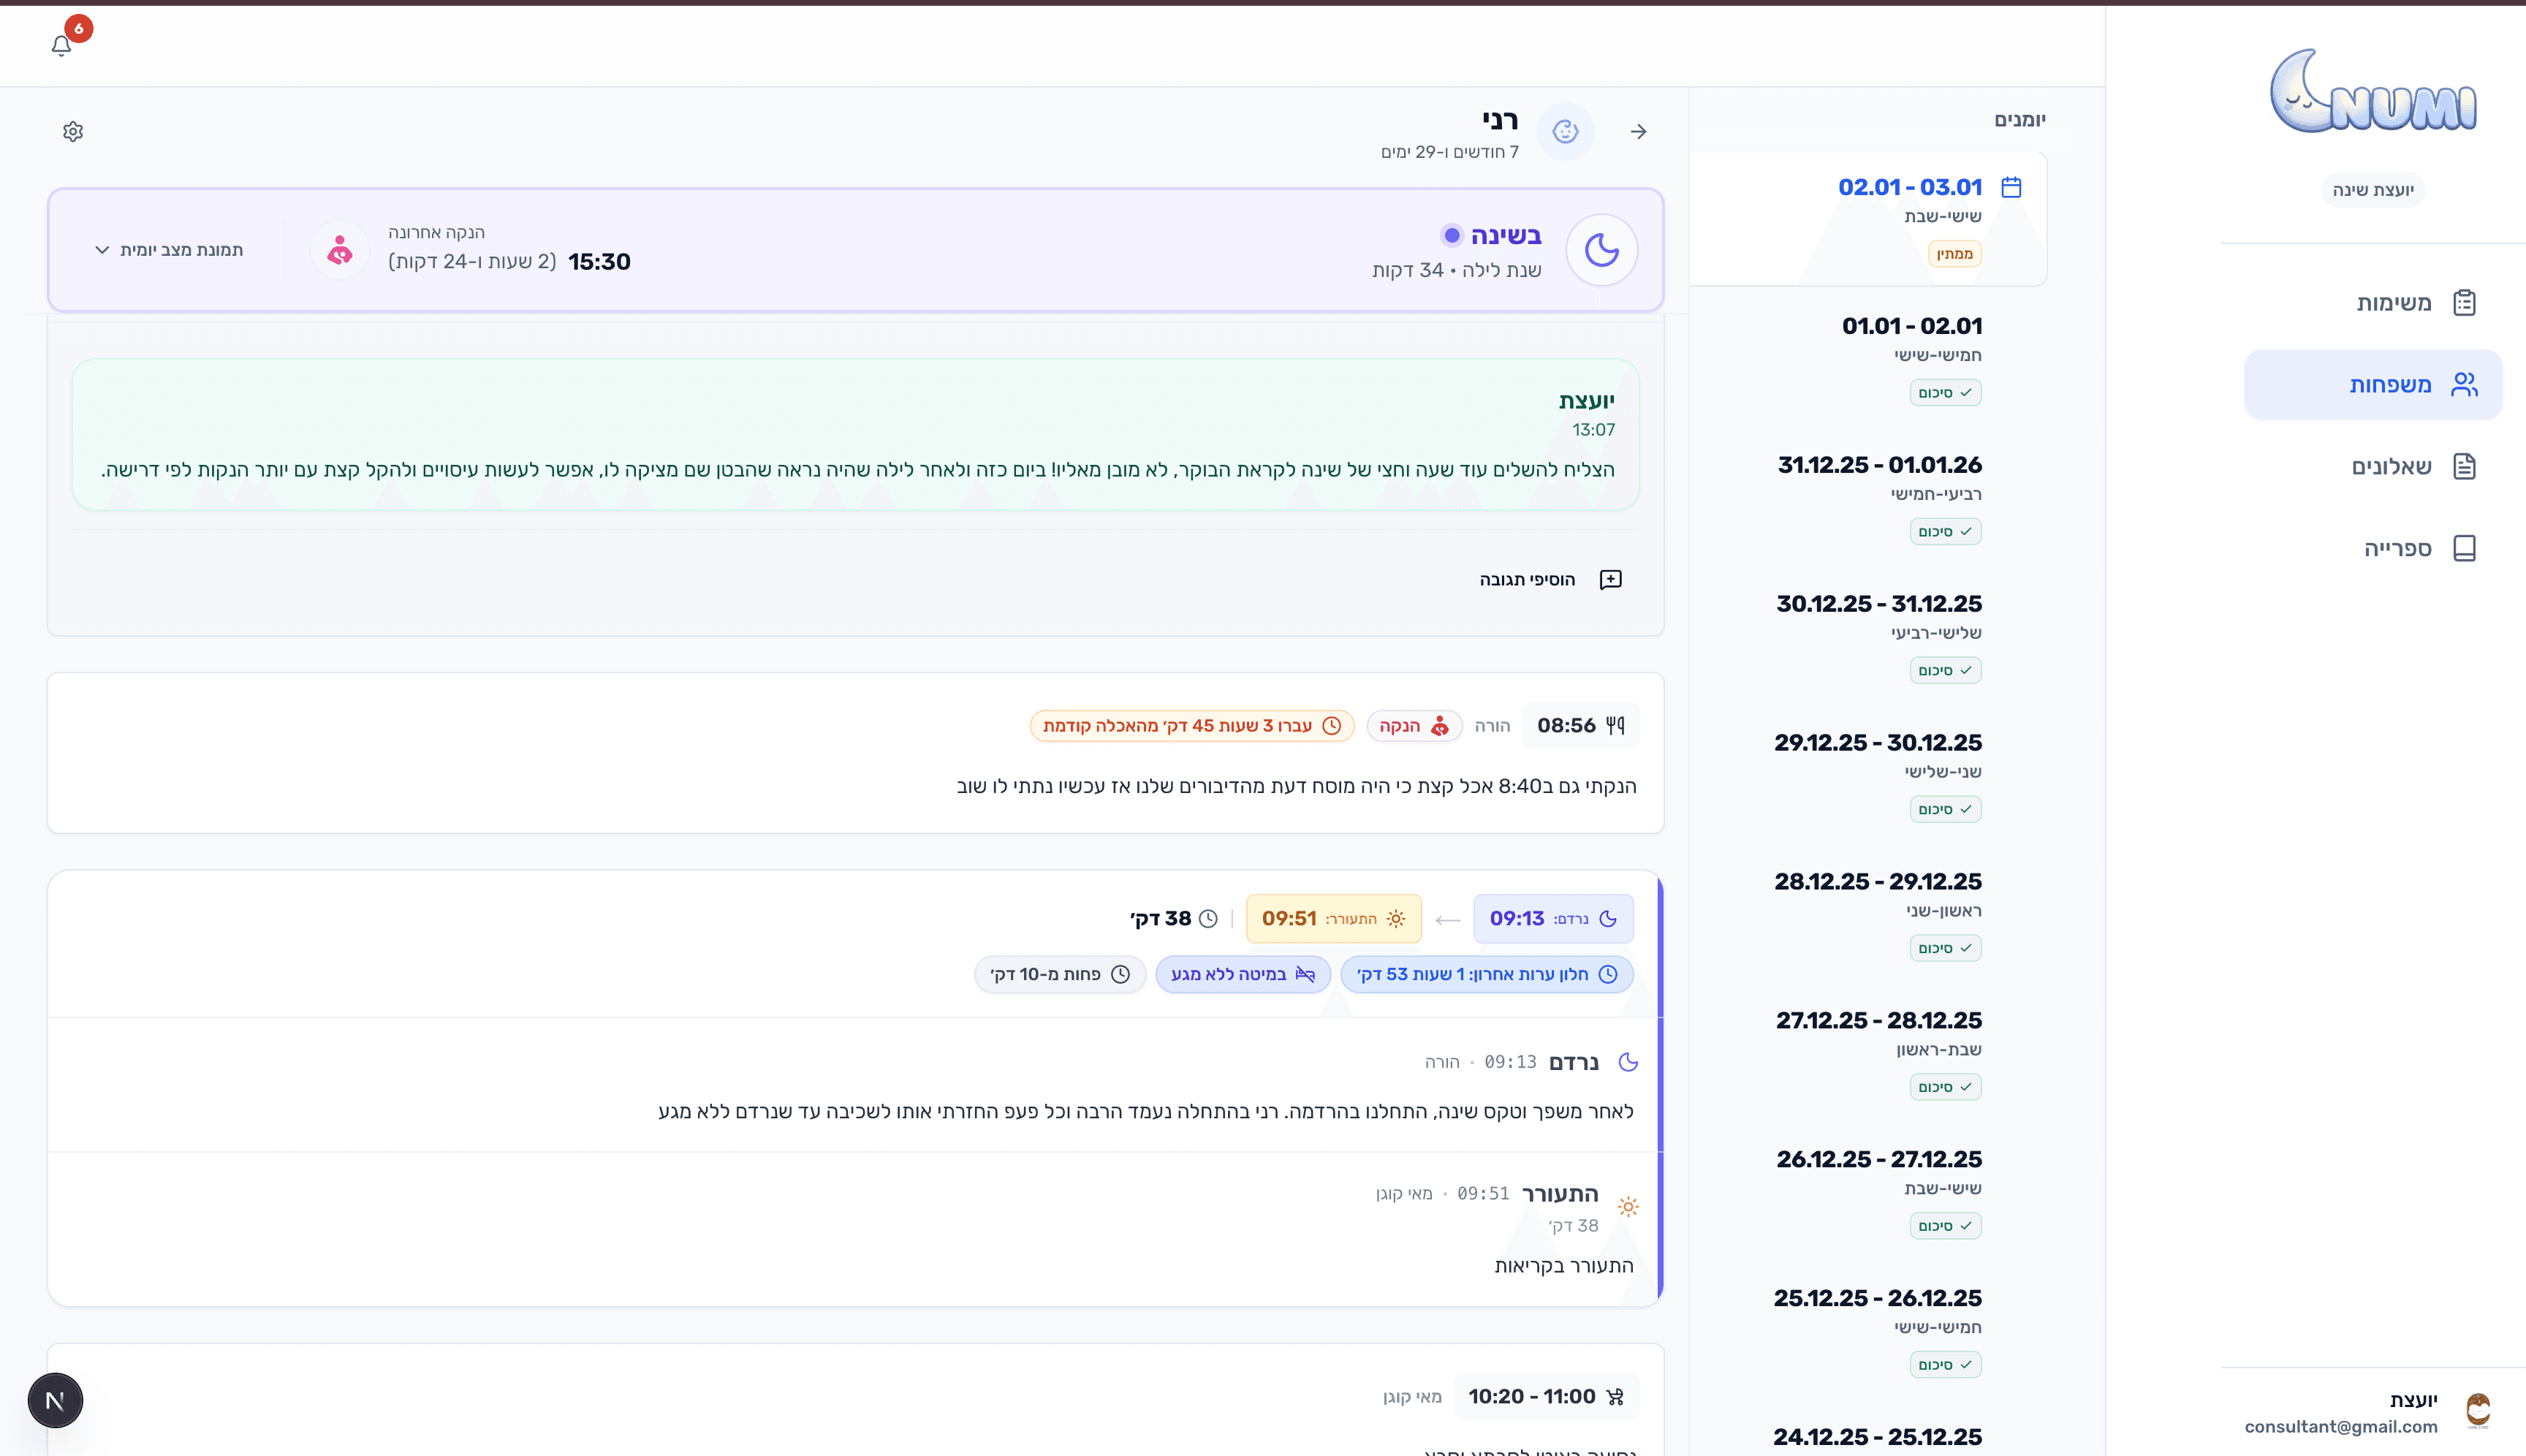This screenshot has height=1456, width=2526.
Task: Click the moon icon beside the נרדם event
Action: [1628, 1062]
